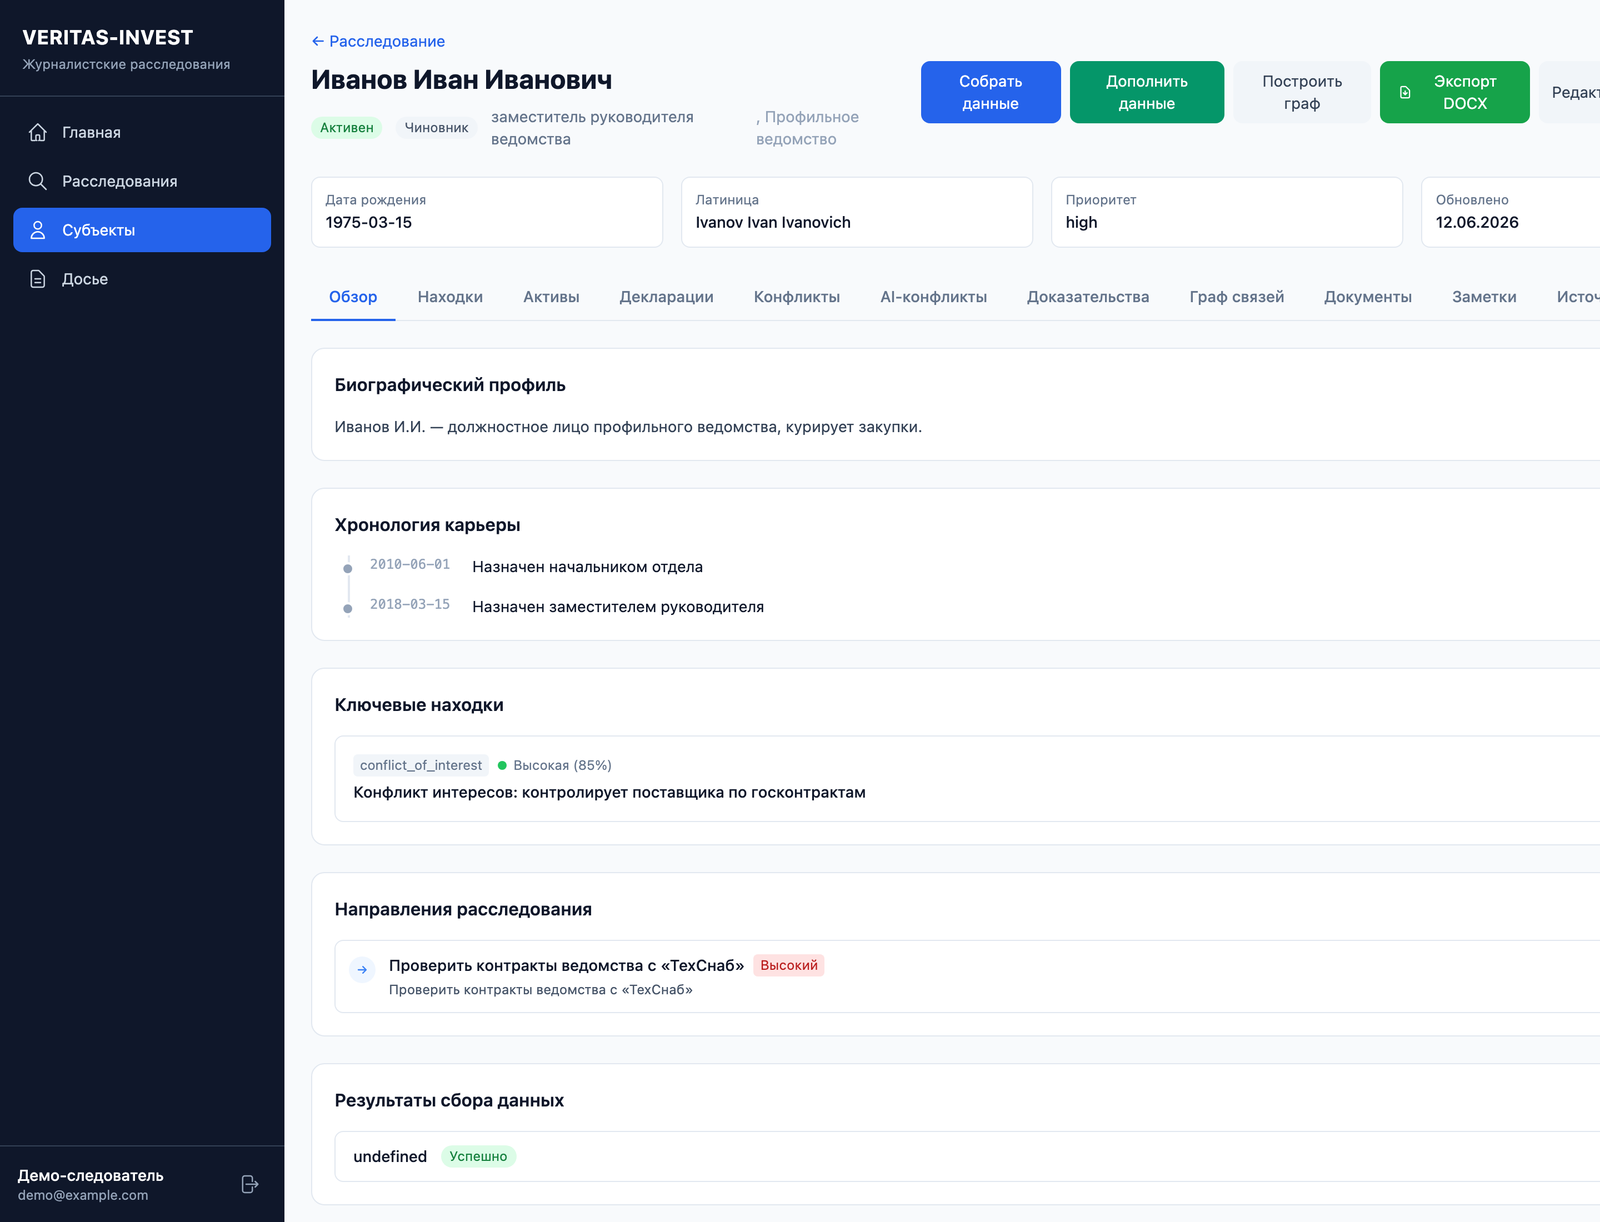Open the AI-конфликты tab

tap(933, 297)
